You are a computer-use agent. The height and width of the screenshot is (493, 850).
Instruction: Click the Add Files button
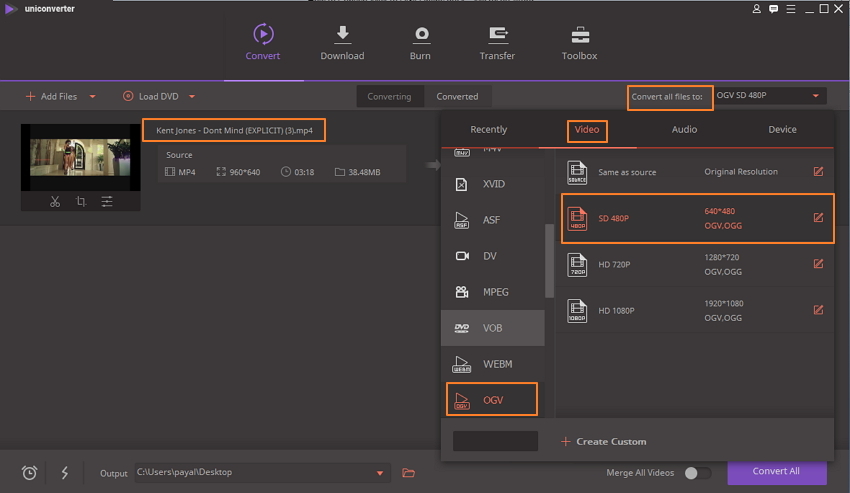[51, 97]
